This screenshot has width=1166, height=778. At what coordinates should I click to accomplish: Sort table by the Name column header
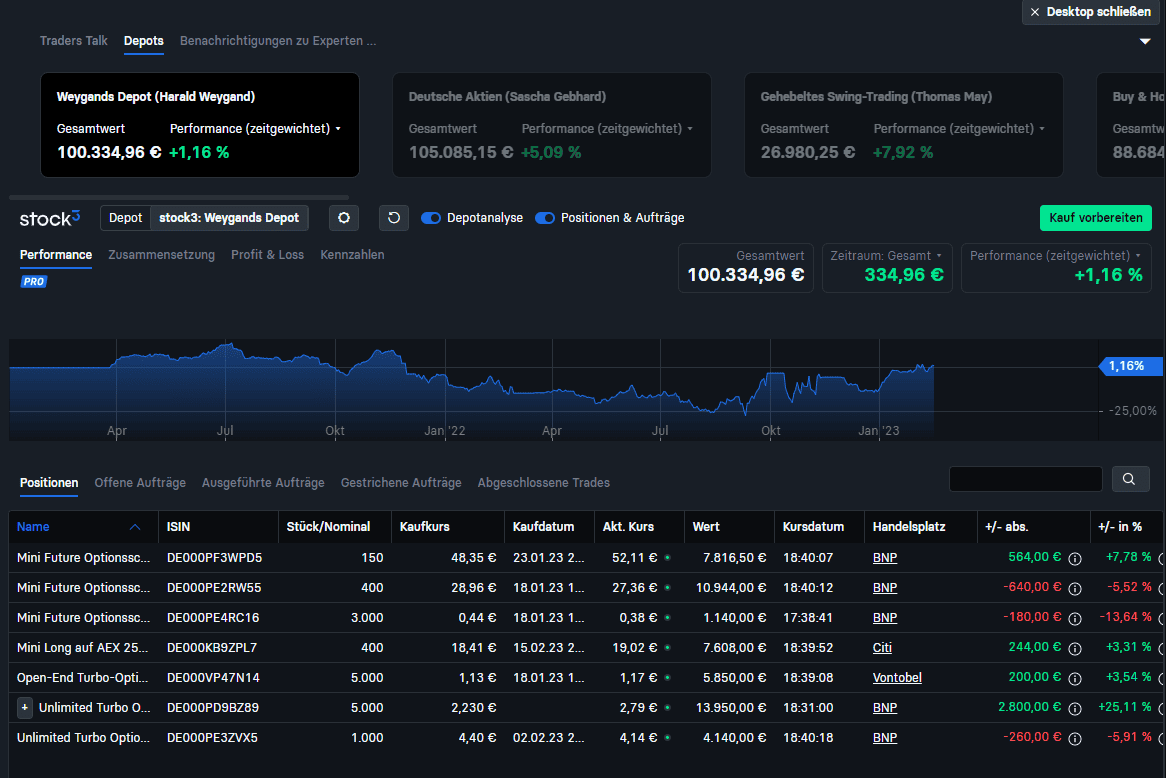click(33, 527)
